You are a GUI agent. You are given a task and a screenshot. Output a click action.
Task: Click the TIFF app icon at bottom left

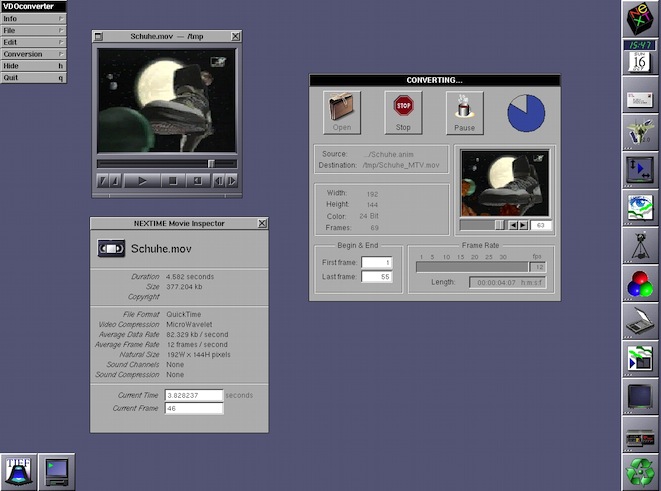pos(19,472)
